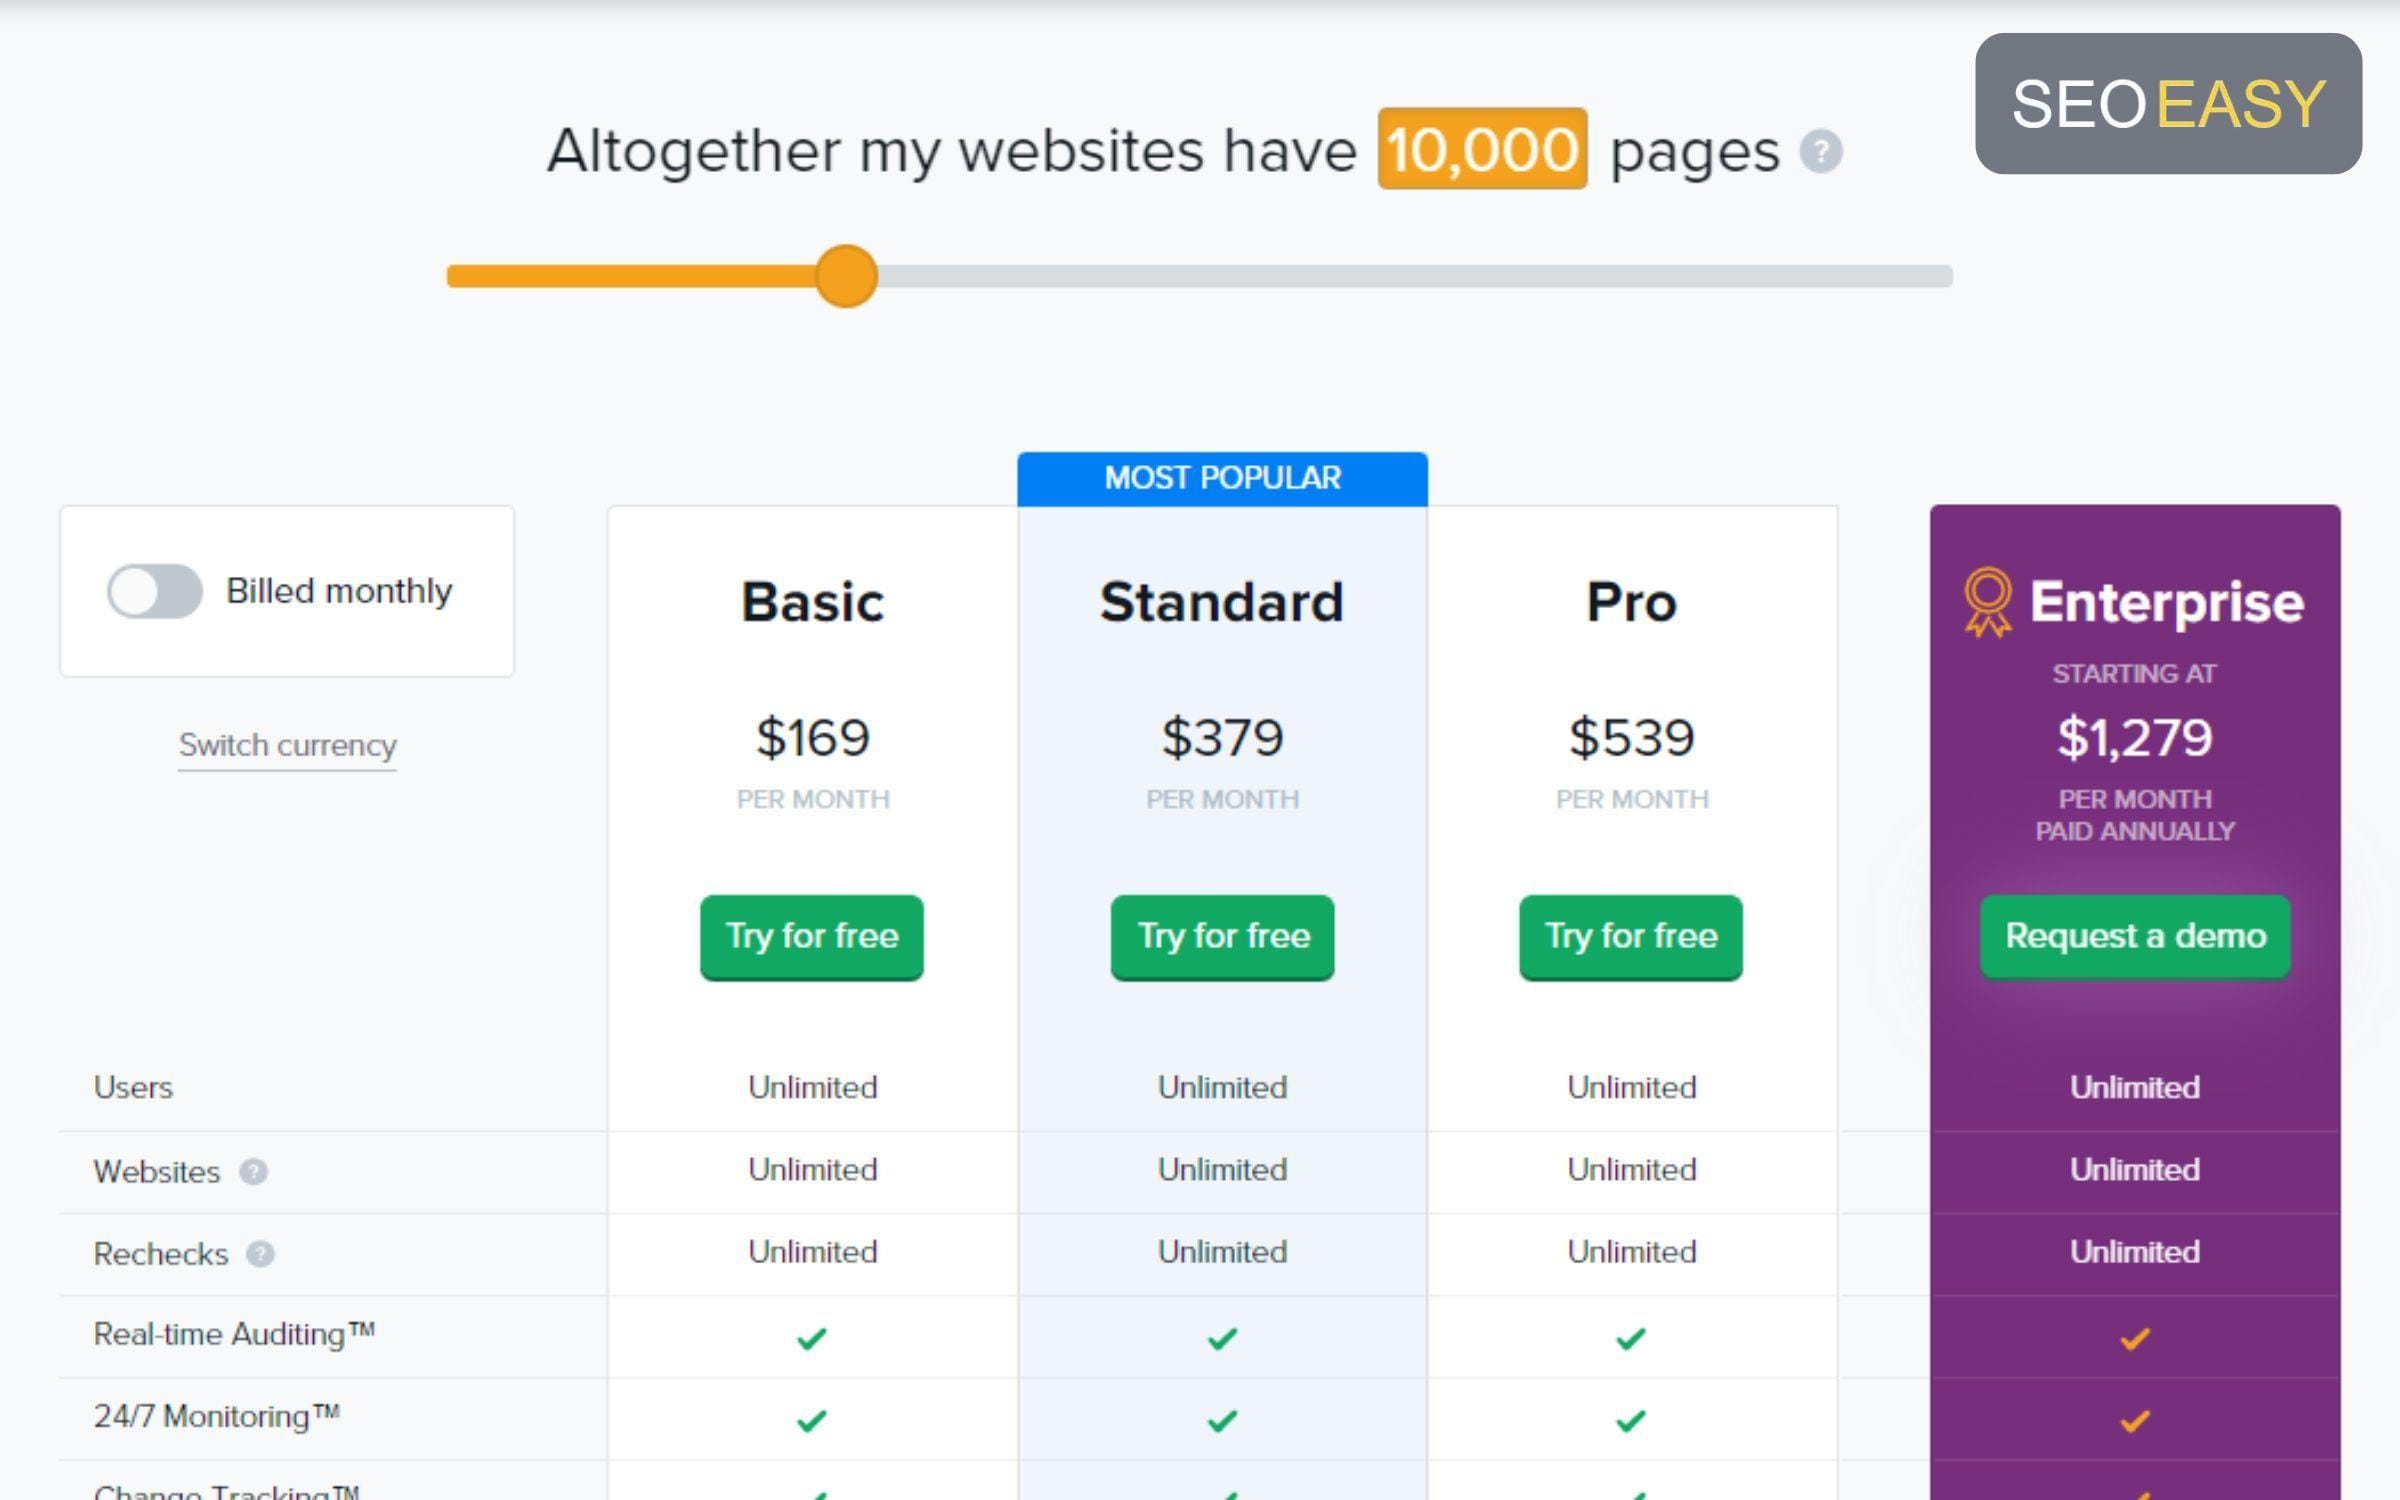
Task: Click Try for free under Pro
Action: pyautogui.click(x=1631, y=937)
